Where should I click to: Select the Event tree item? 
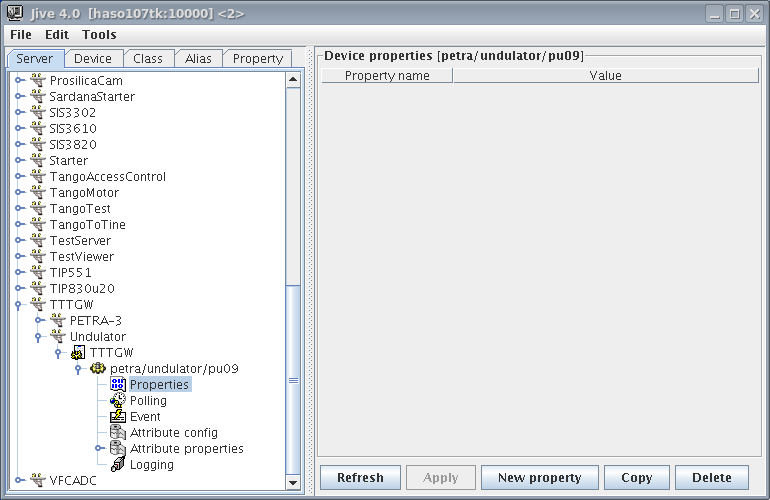click(x=145, y=417)
